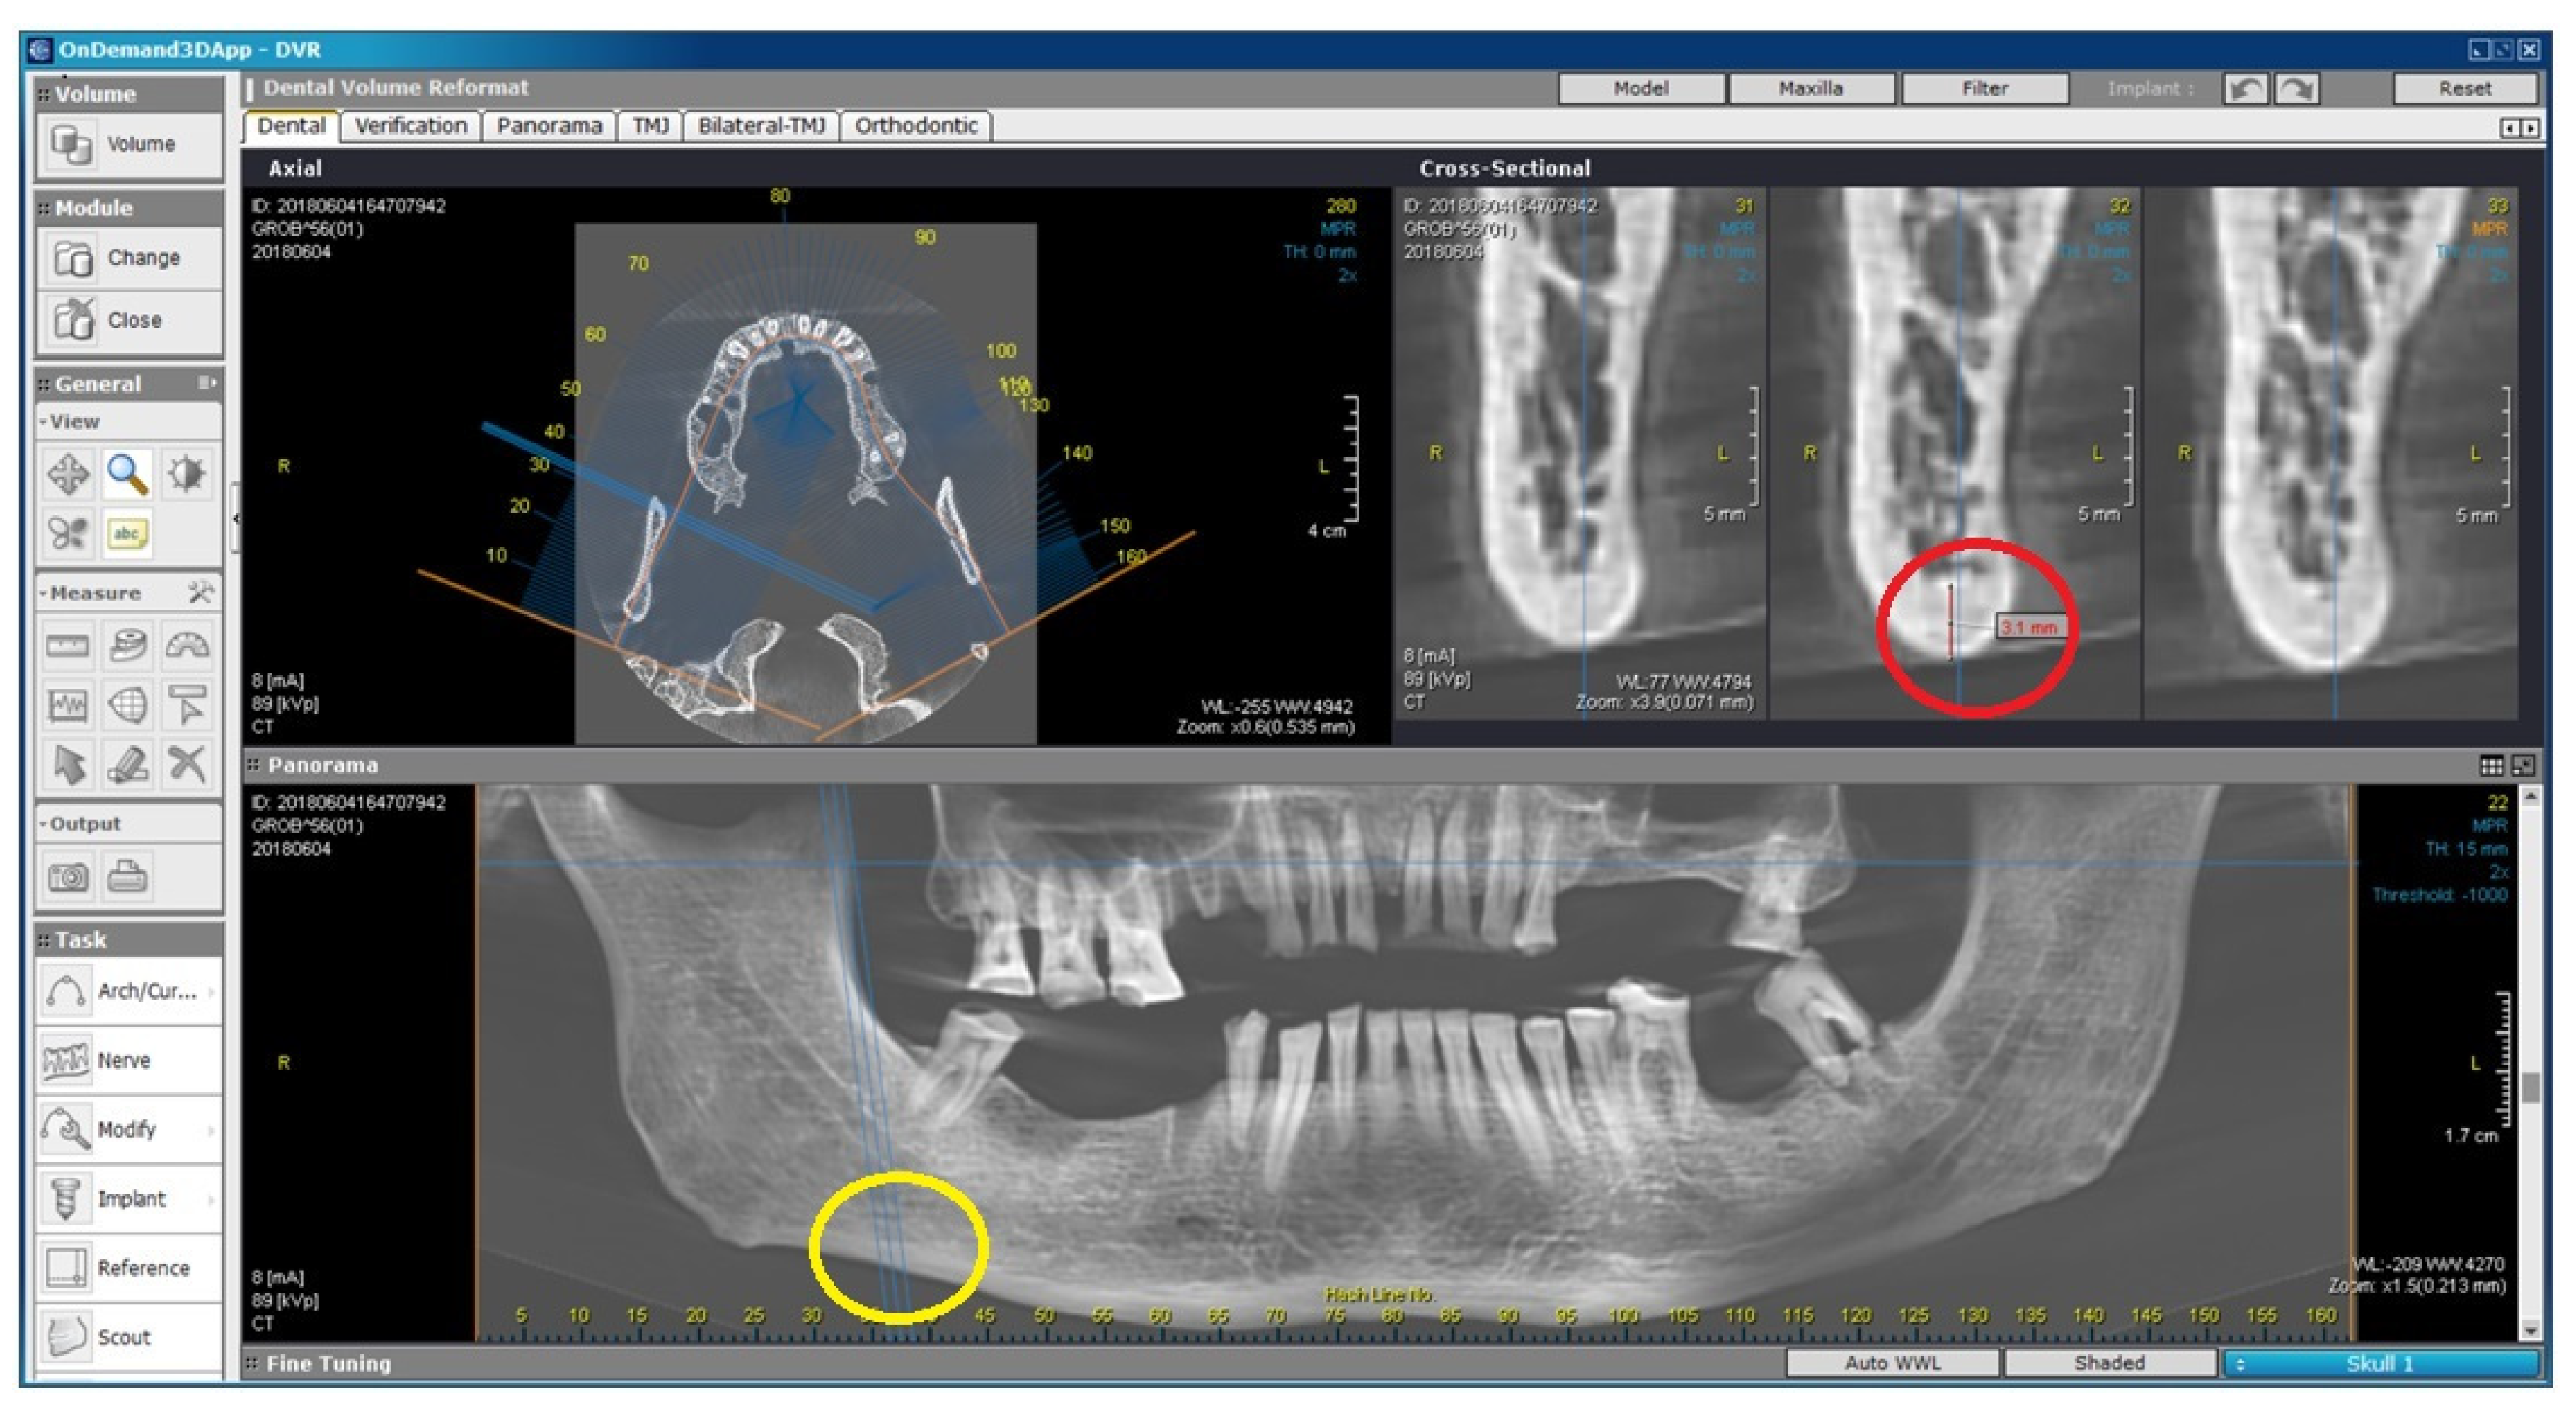Viewport: 2576px width, 1418px height.
Task: Open the Nerve task item
Action: (x=124, y=1060)
